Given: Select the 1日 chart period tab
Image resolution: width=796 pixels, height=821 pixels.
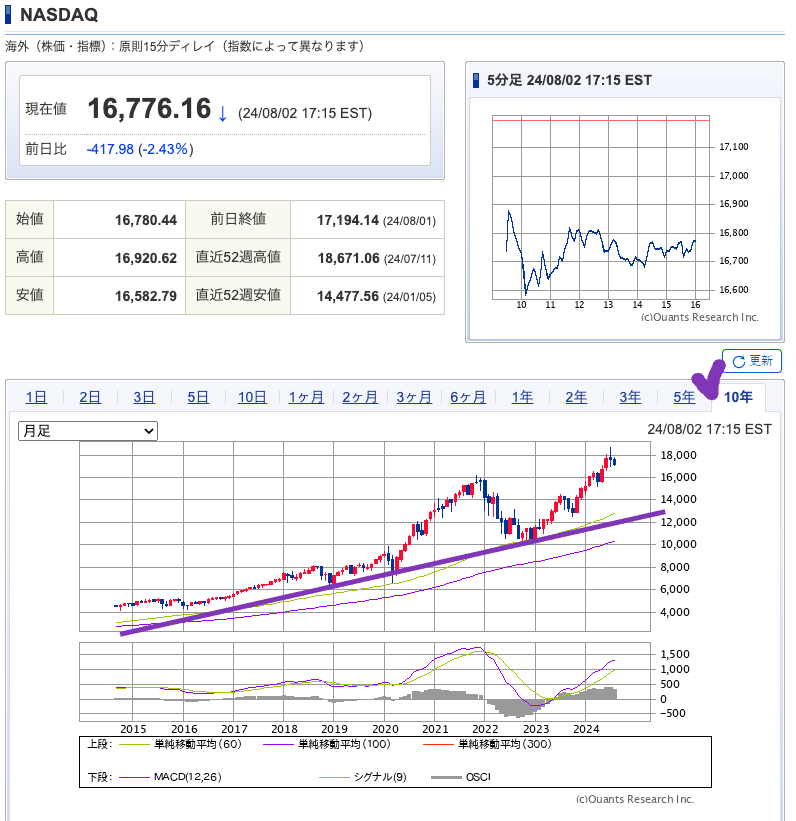Looking at the screenshot, I should tap(36, 397).
